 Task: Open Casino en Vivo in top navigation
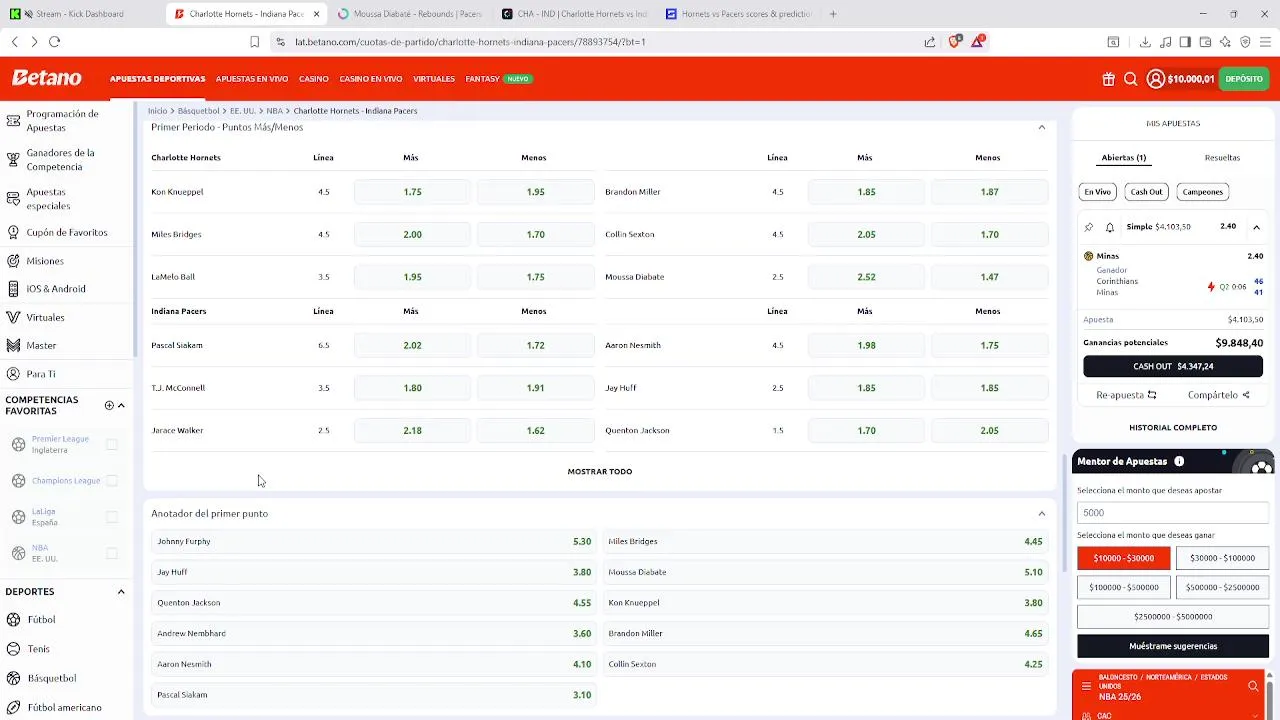click(x=371, y=79)
